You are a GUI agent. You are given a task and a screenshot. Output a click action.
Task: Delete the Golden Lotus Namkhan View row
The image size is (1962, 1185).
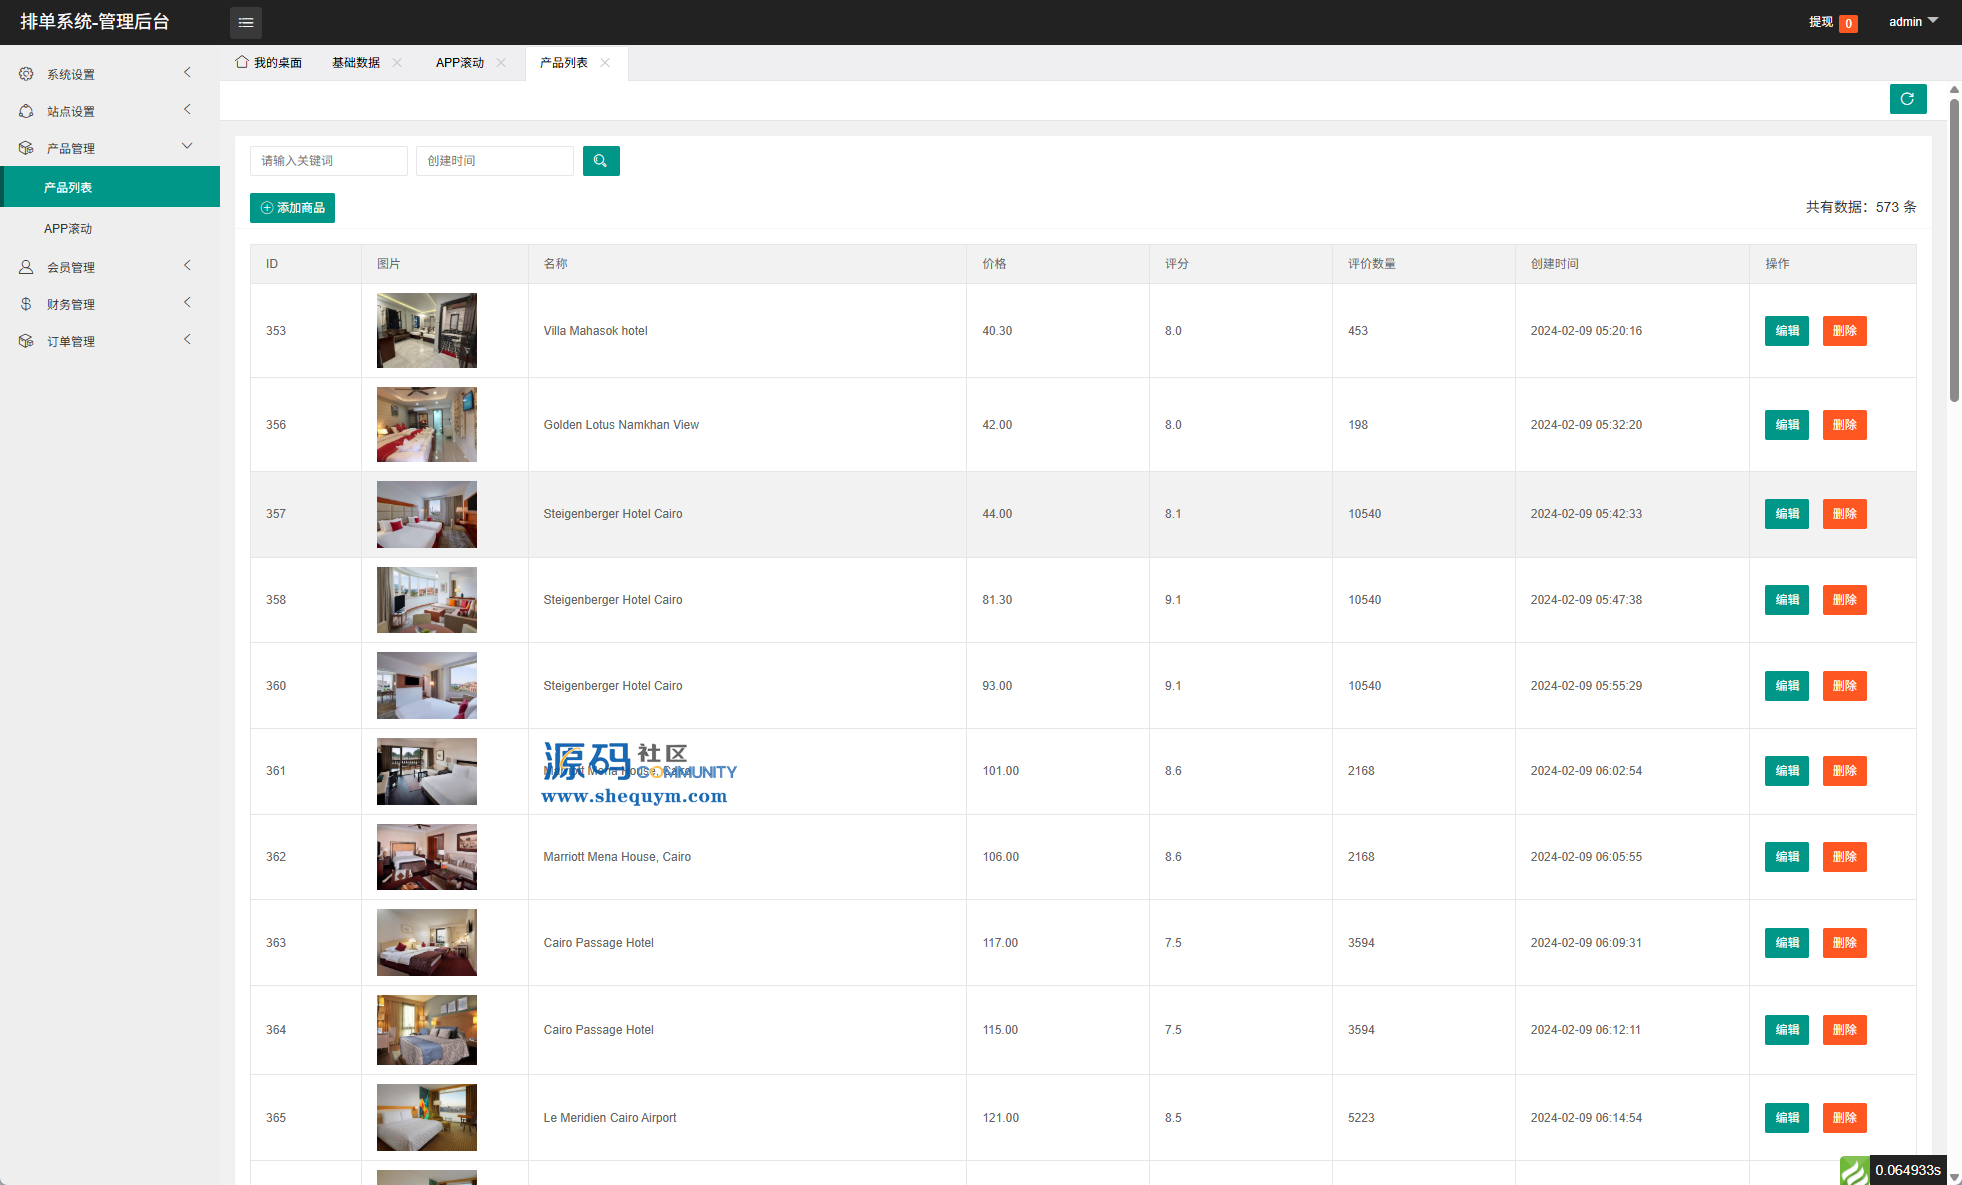[x=1844, y=425]
